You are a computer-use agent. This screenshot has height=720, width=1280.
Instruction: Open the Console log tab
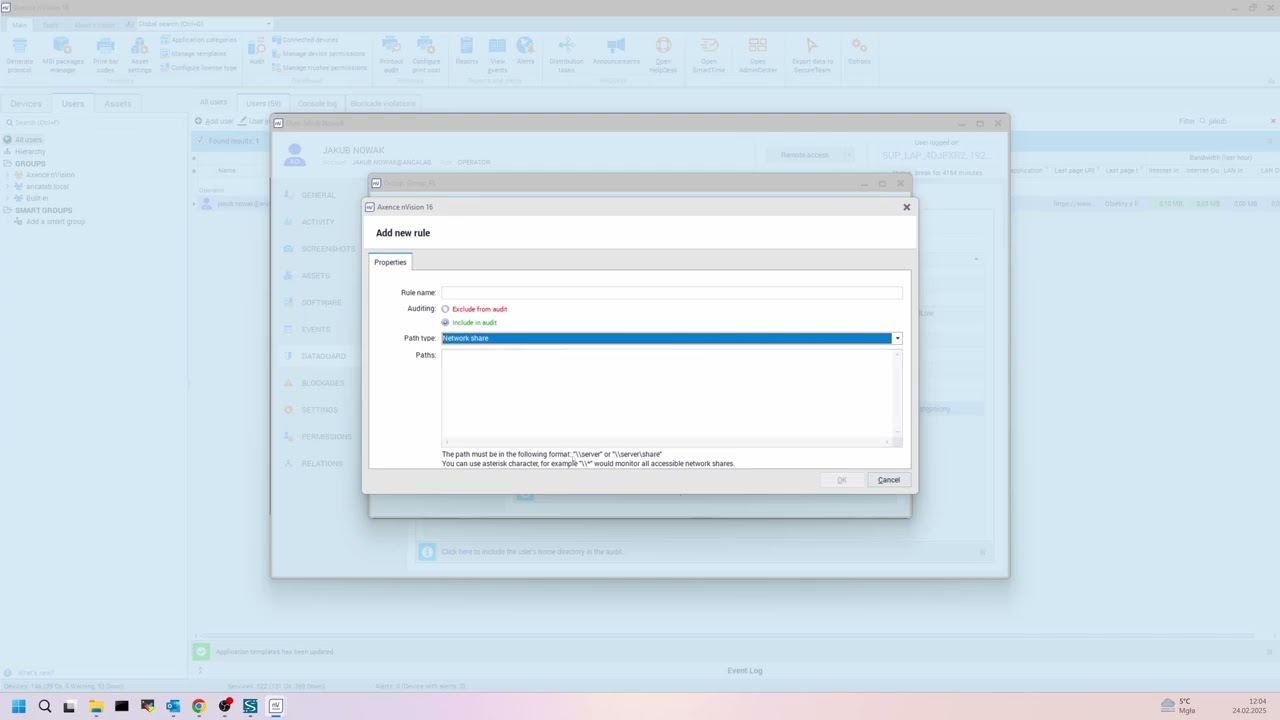pyautogui.click(x=317, y=103)
